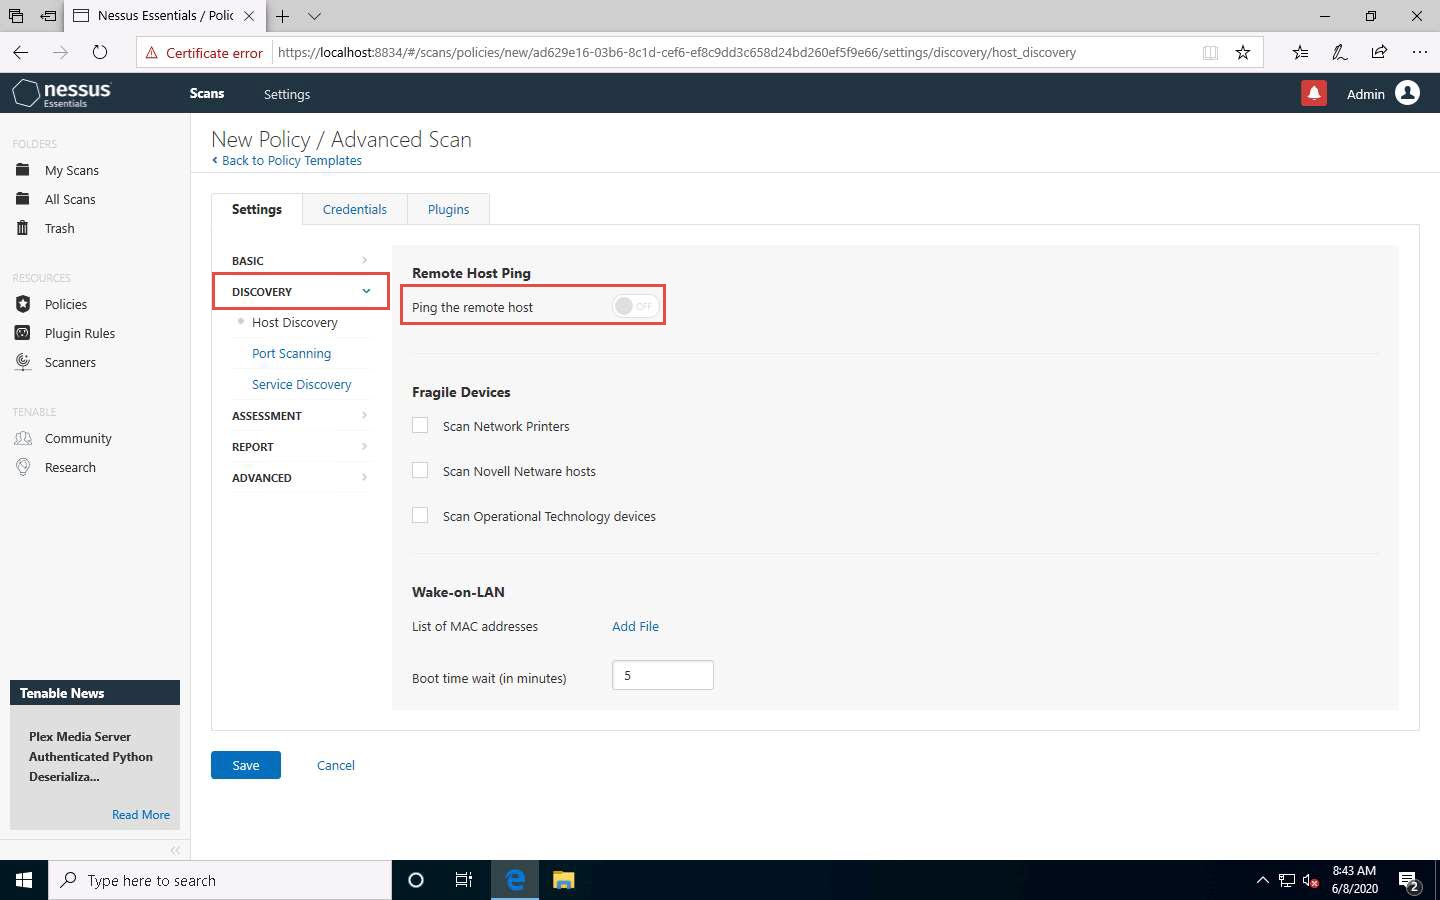Image resolution: width=1440 pixels, height=900 pixels.
Task: Expand the BASIC settings section
Action: pyautogui.click(x=300, y=260)
